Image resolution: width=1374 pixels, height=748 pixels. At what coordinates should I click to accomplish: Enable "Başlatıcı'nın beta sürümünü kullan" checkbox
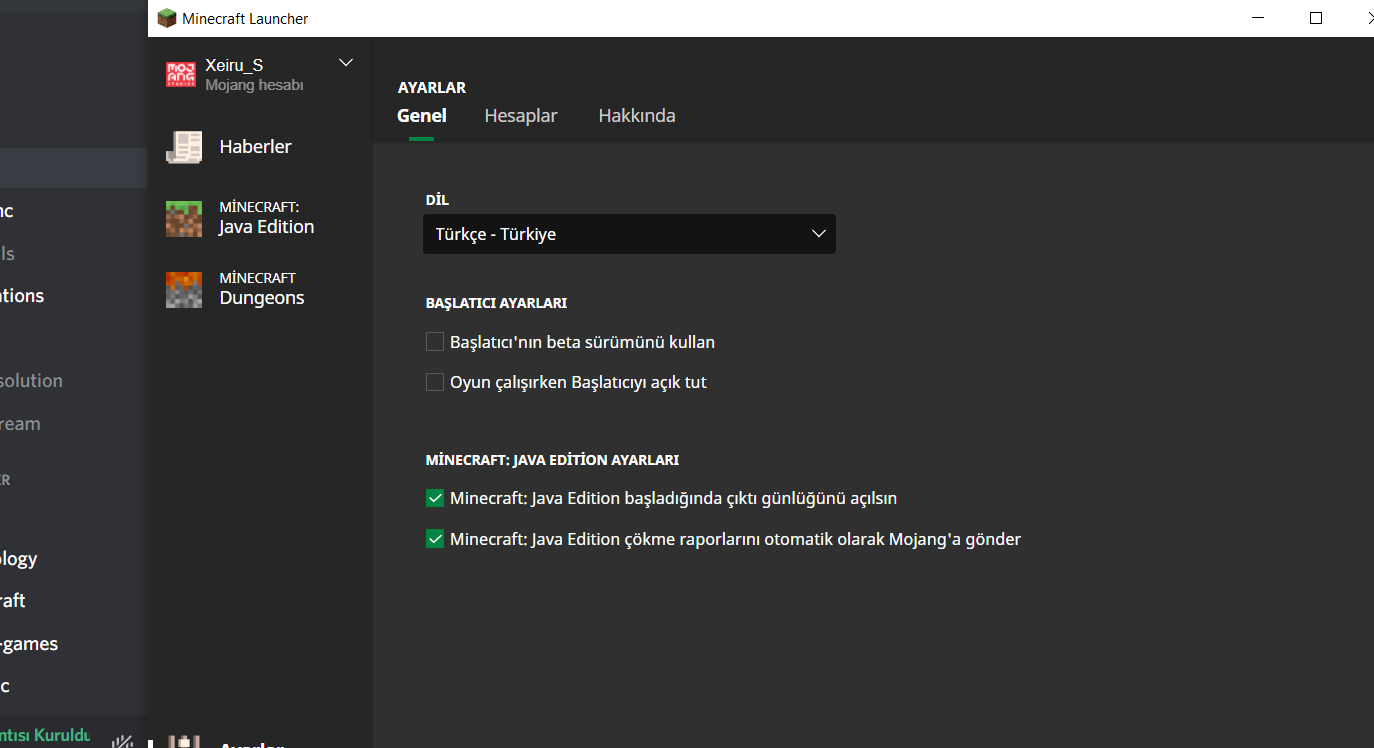coord(435,342)
